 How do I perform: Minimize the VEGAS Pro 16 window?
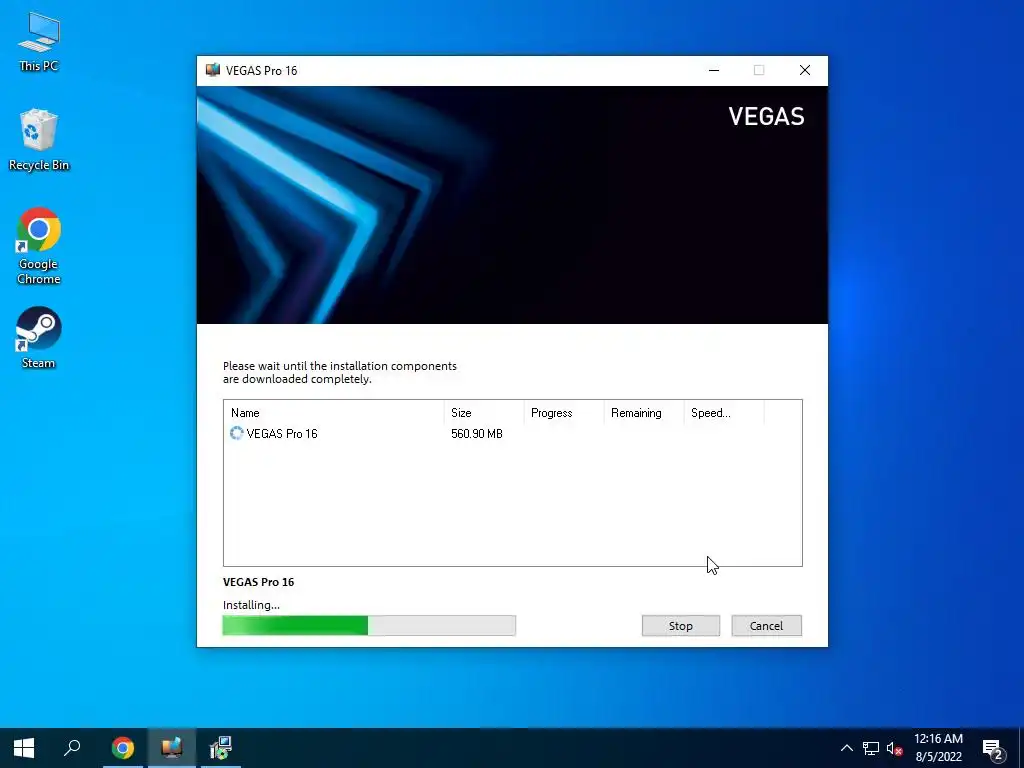[714, 71]
